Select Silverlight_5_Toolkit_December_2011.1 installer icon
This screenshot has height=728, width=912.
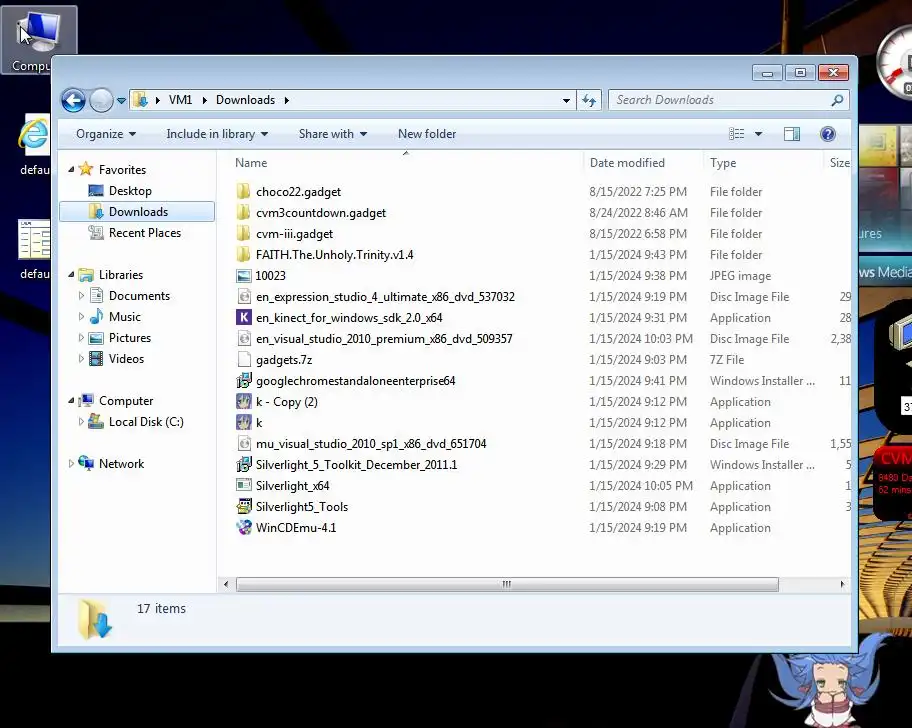click(x=244, y=465)
